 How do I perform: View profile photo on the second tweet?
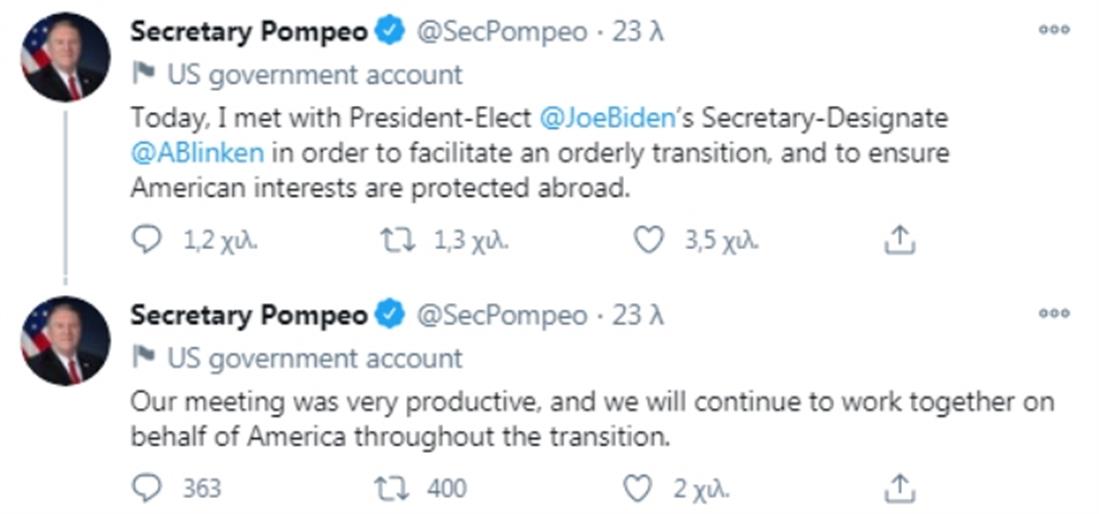[x=65, y=341]
